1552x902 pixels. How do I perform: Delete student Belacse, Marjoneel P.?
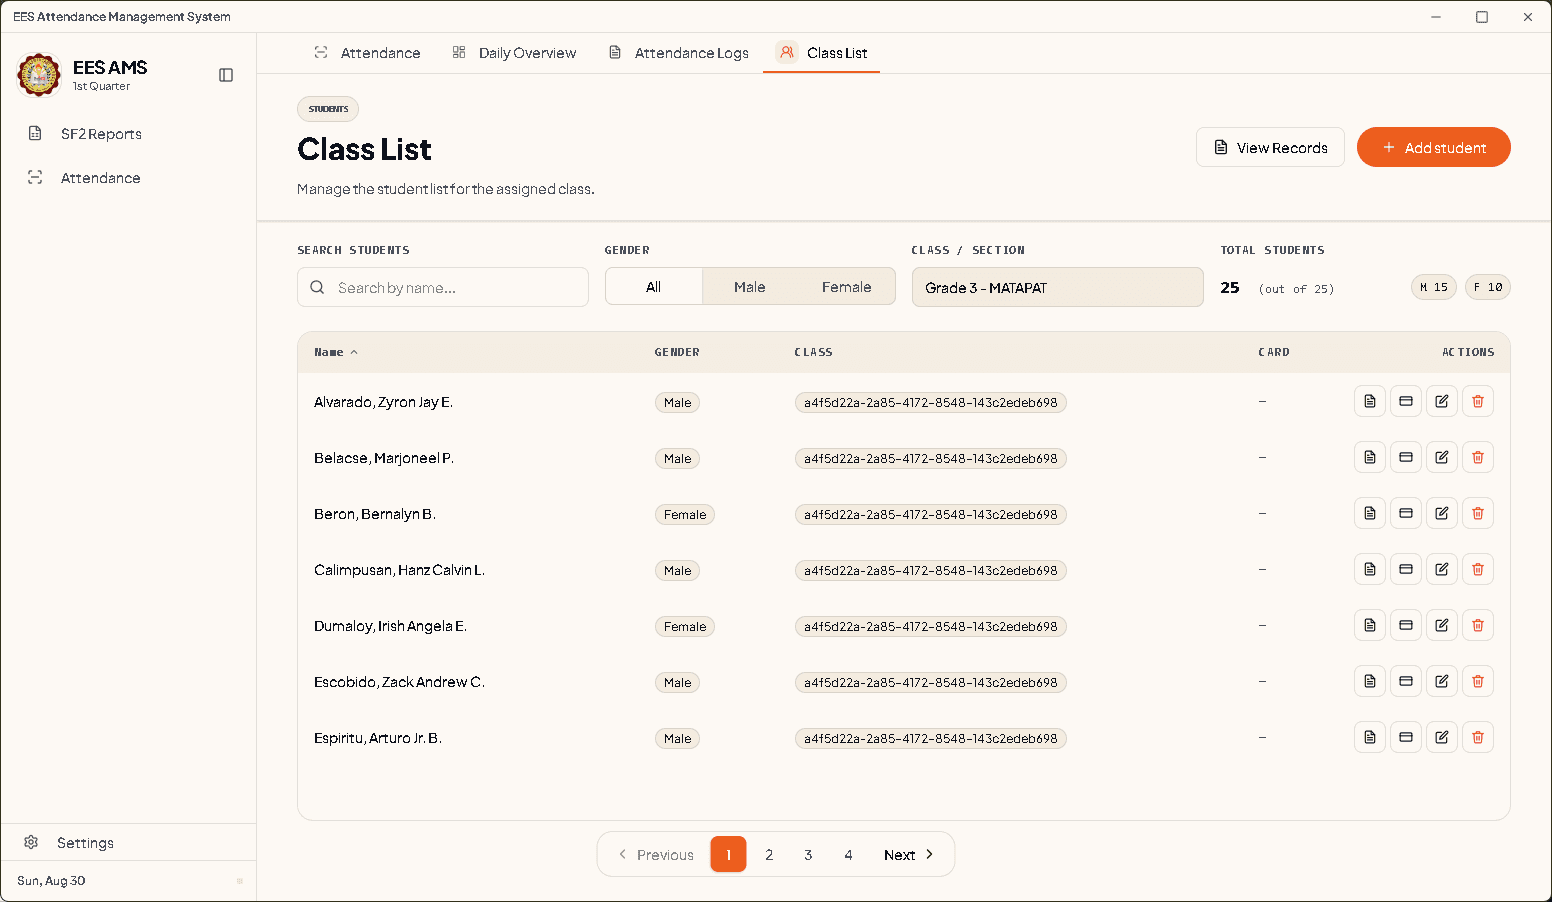[x=1478, y=457]
